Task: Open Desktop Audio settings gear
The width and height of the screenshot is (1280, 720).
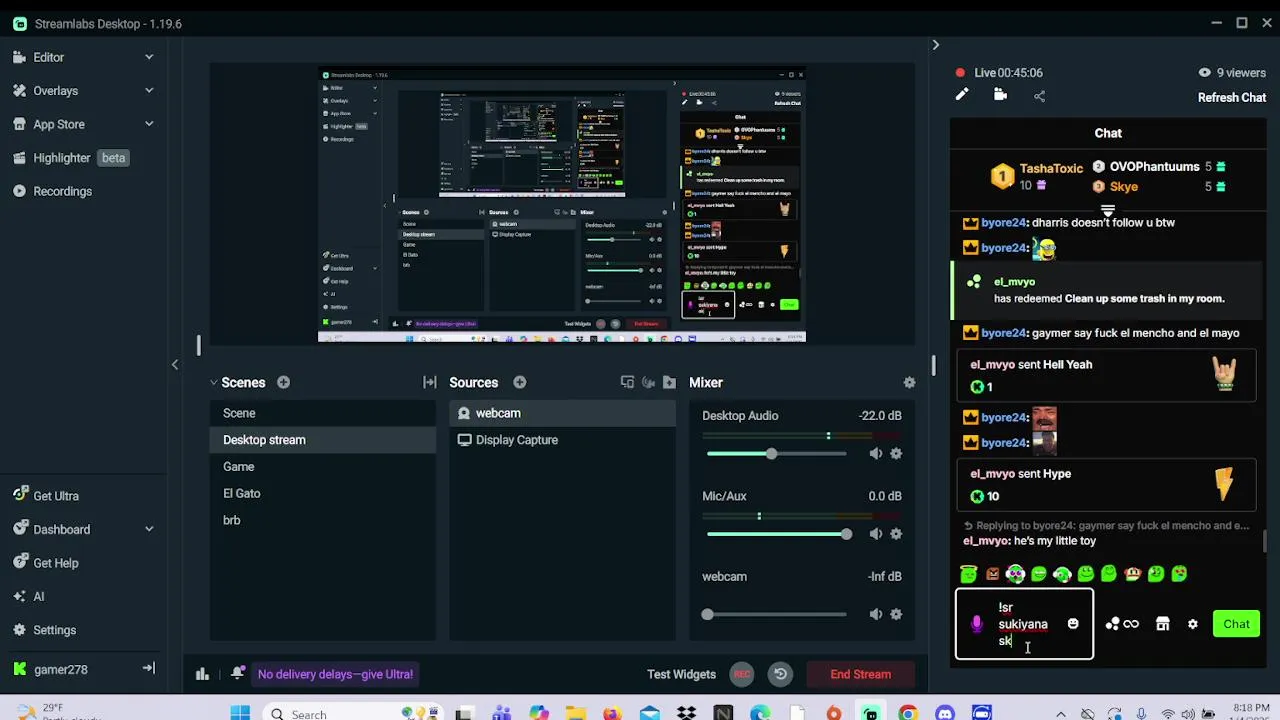Action: tap(896, 454)
